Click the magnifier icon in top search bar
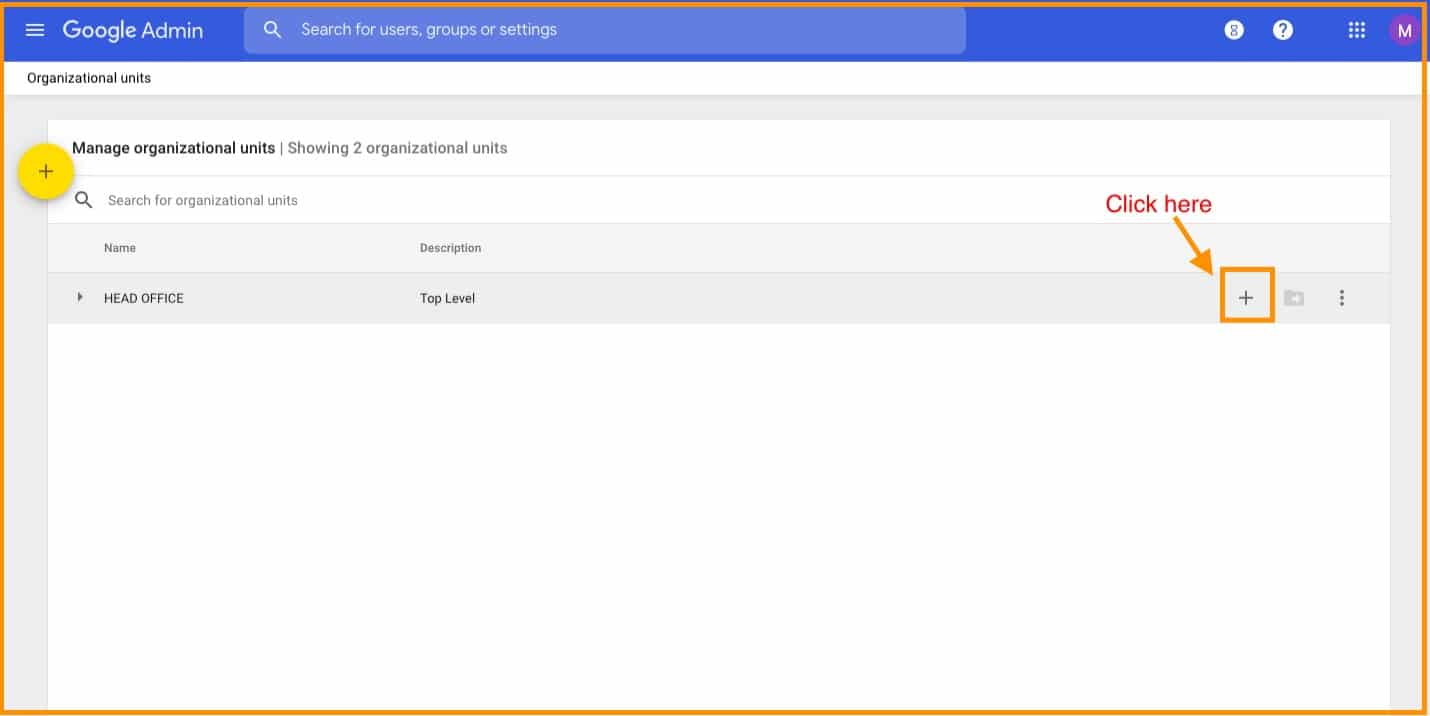 [272, 30]
